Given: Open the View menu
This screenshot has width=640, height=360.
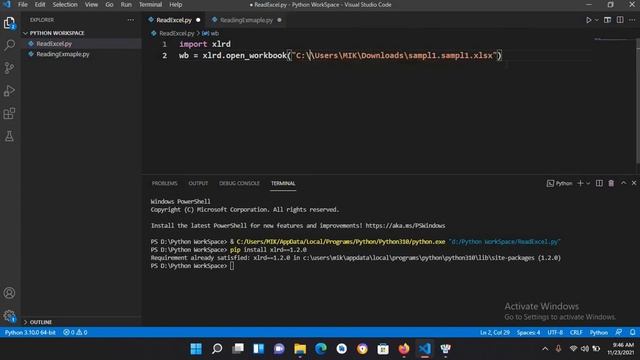Looking at the screenshot, I should (x=91, y=5).
